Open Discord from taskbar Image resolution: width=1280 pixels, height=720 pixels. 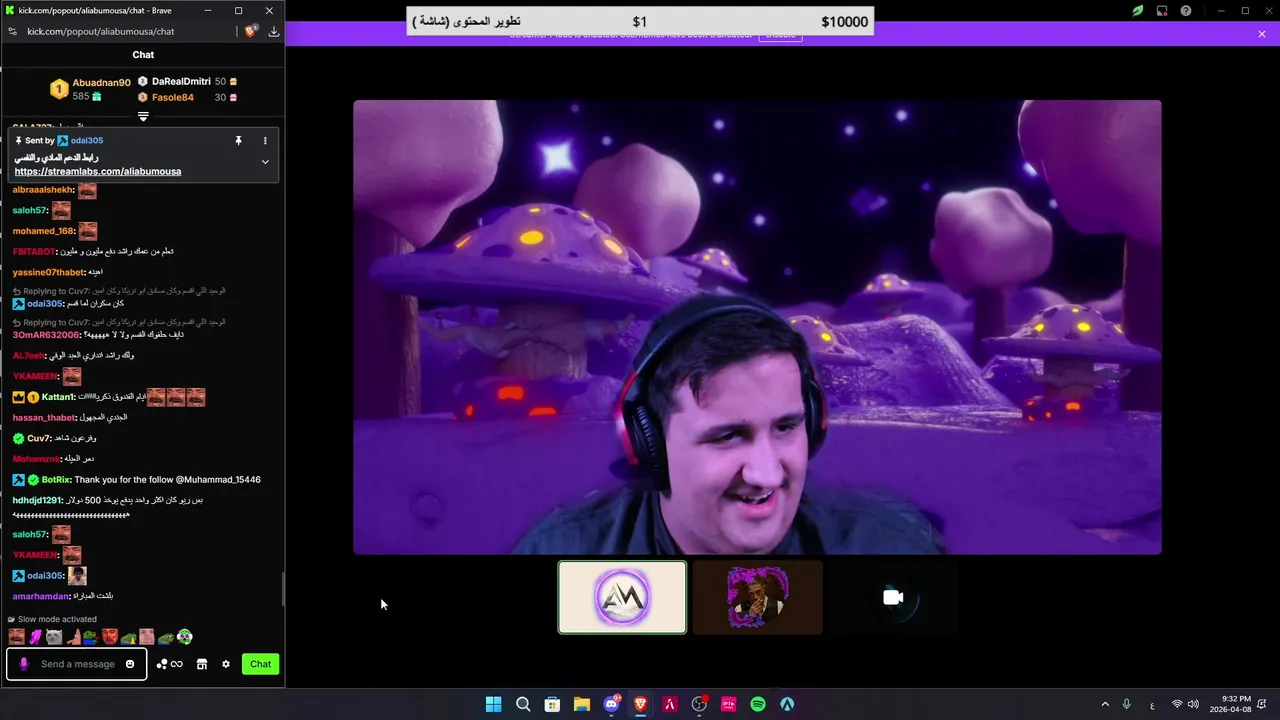[x=611, y=704]
